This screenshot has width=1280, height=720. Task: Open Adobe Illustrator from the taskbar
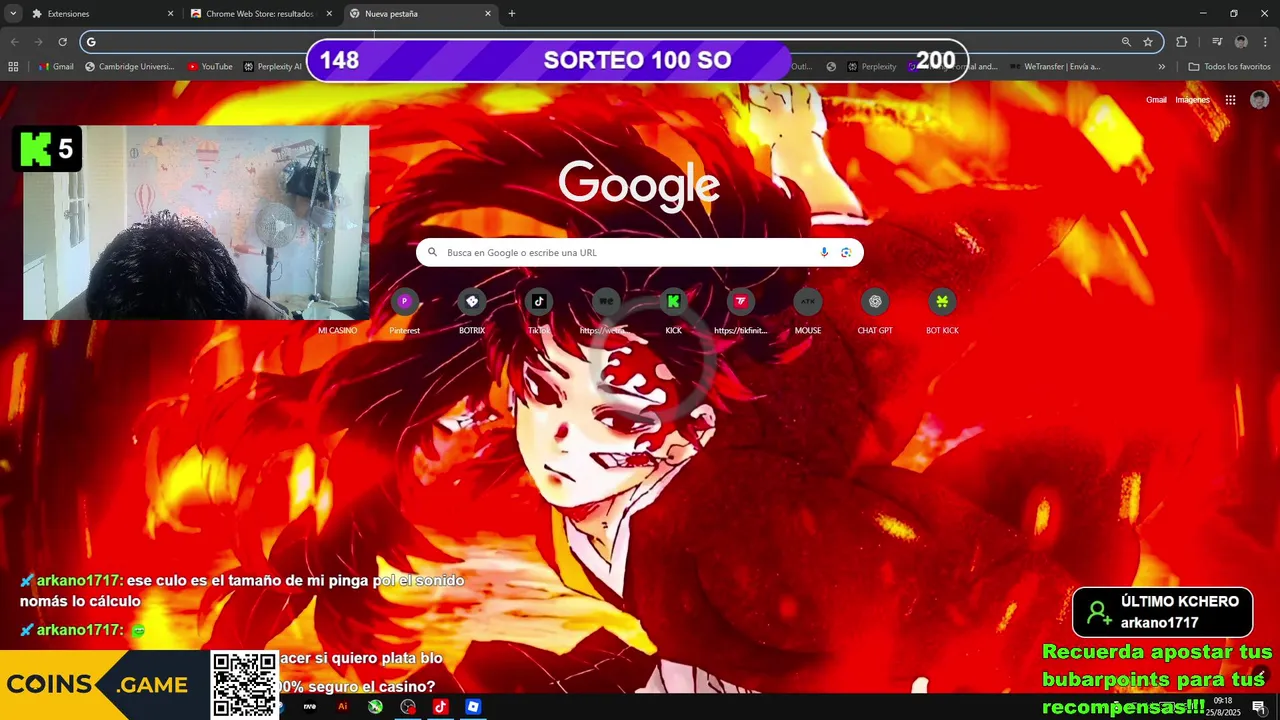(x=343, y=706)
